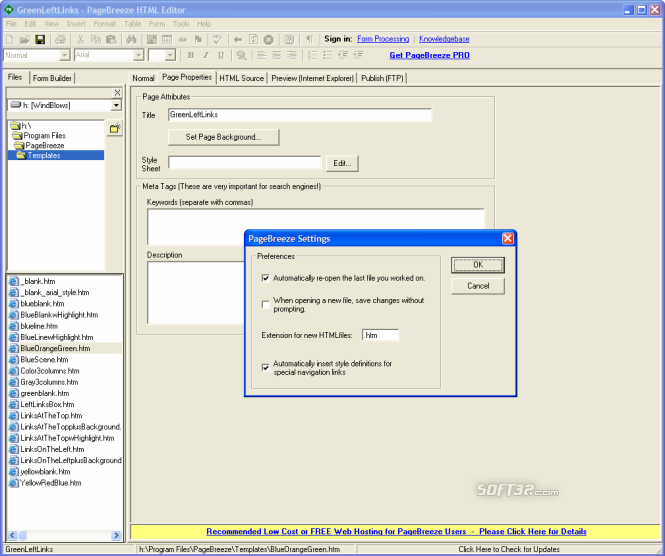The width and height of the screenshot is (665, 556).
Task: Click the Paste clipboard icon
Action: coord(111,39)
